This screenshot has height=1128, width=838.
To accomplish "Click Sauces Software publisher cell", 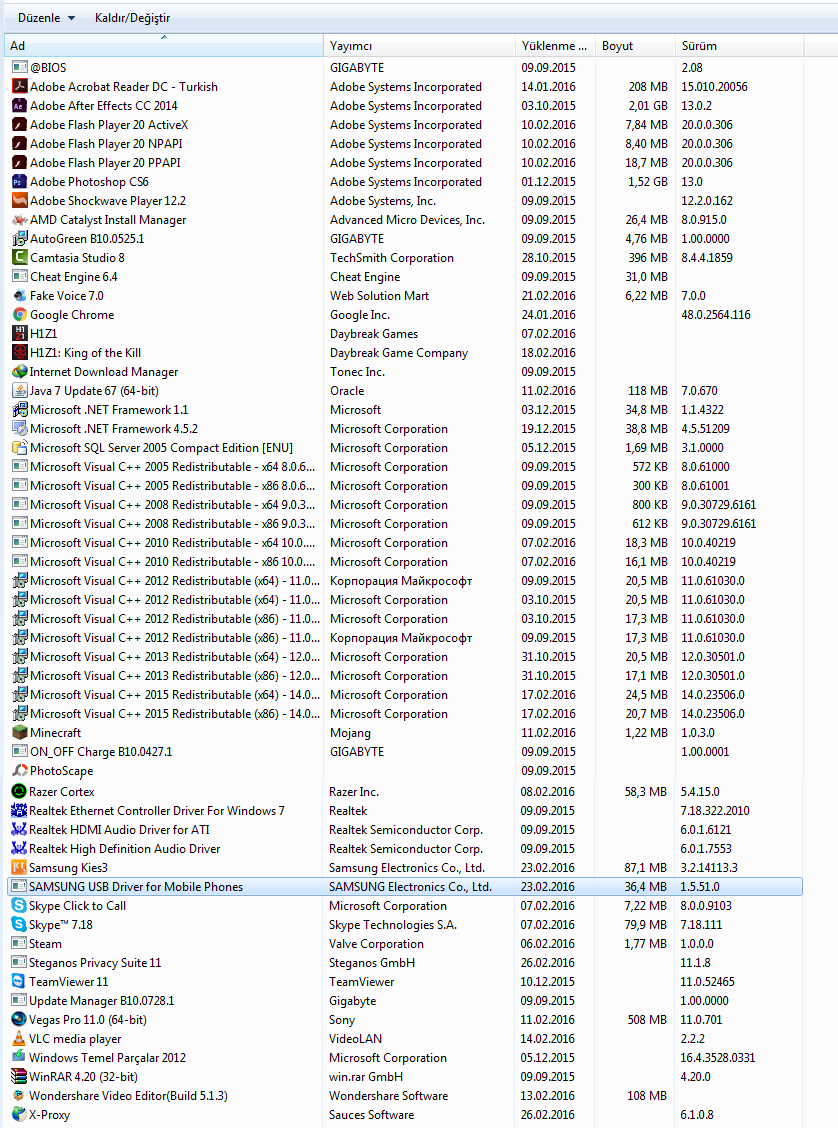I will [x=371, y=1114].
